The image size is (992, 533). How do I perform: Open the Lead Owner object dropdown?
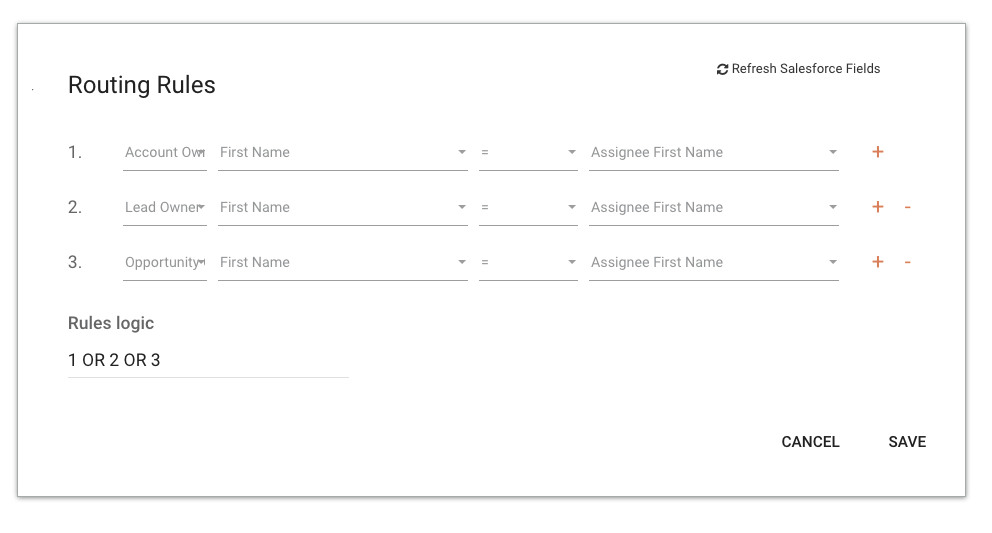point(165,208)
